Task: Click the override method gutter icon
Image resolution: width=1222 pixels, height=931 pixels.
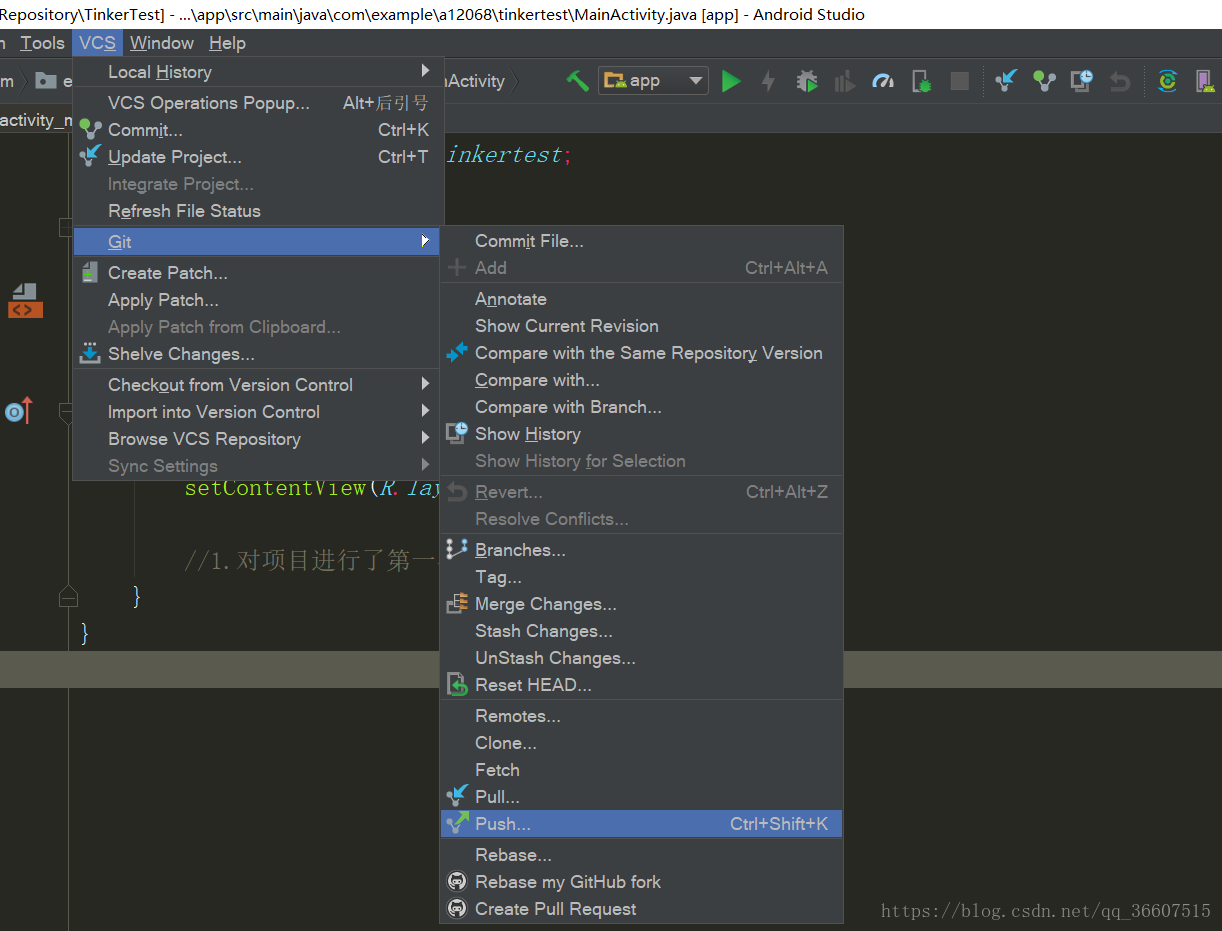Action: click(x=19, y=410)
